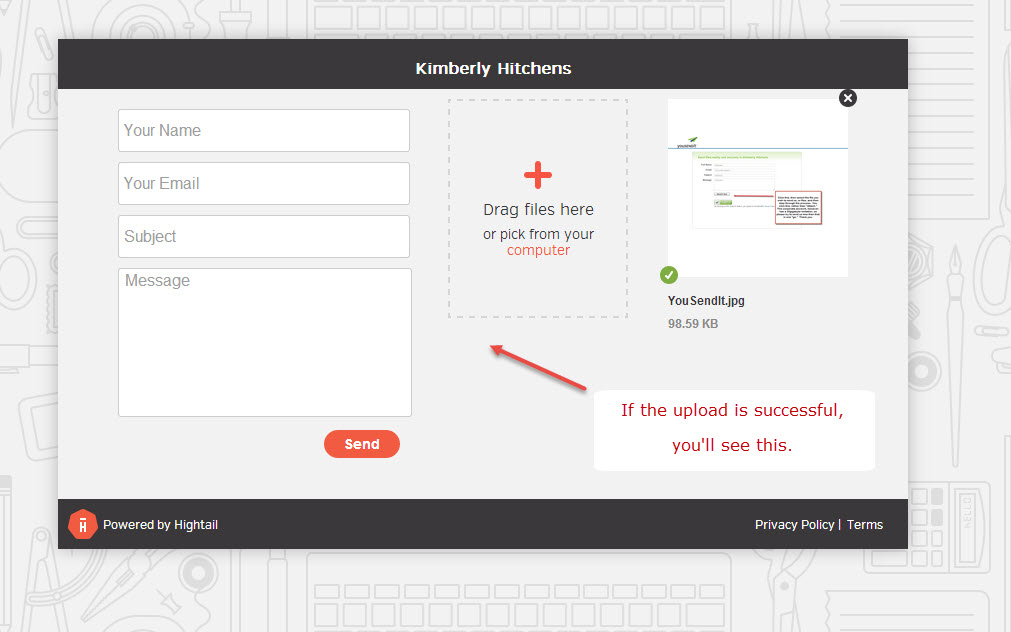Focus the Your Name field

tap(264, 131)
